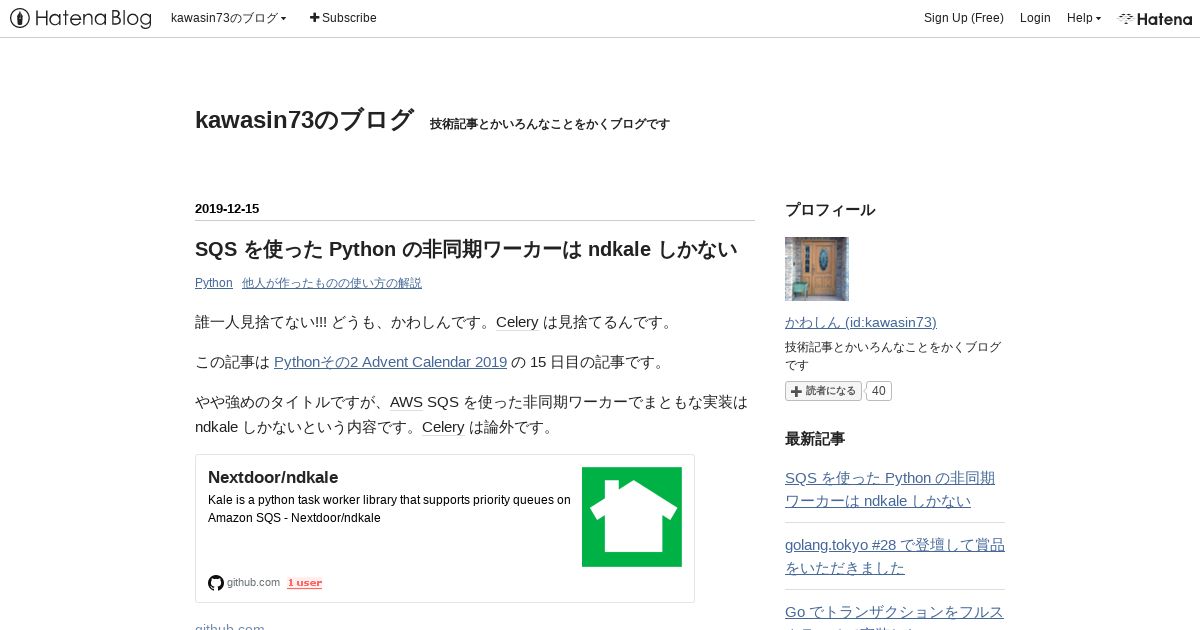Open profile link かわしん (id:kawasin73)

point(861,322)
